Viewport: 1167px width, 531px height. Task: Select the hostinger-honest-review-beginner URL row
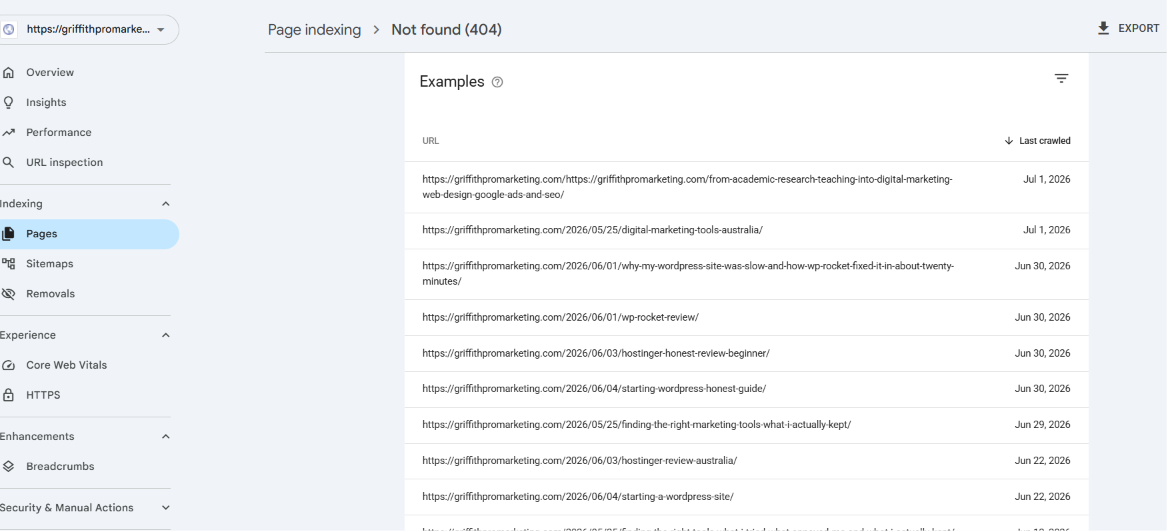coord(746,353)
